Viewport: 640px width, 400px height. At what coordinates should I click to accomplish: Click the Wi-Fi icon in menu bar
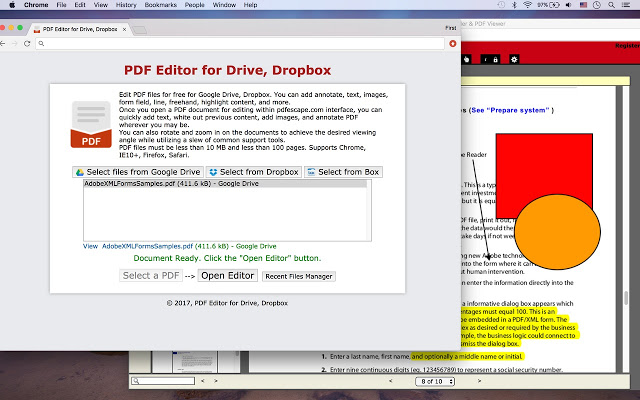[525, 5]
